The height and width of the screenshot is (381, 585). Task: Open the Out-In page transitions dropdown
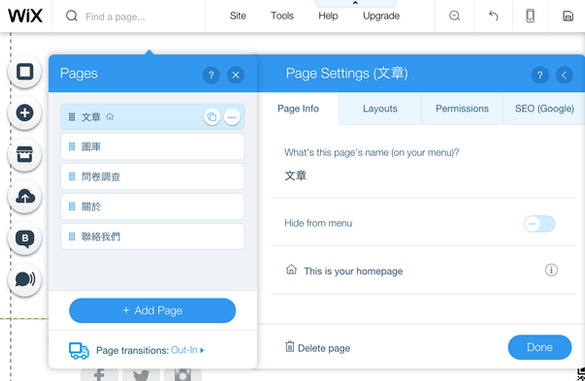click(x=187, y=350)
